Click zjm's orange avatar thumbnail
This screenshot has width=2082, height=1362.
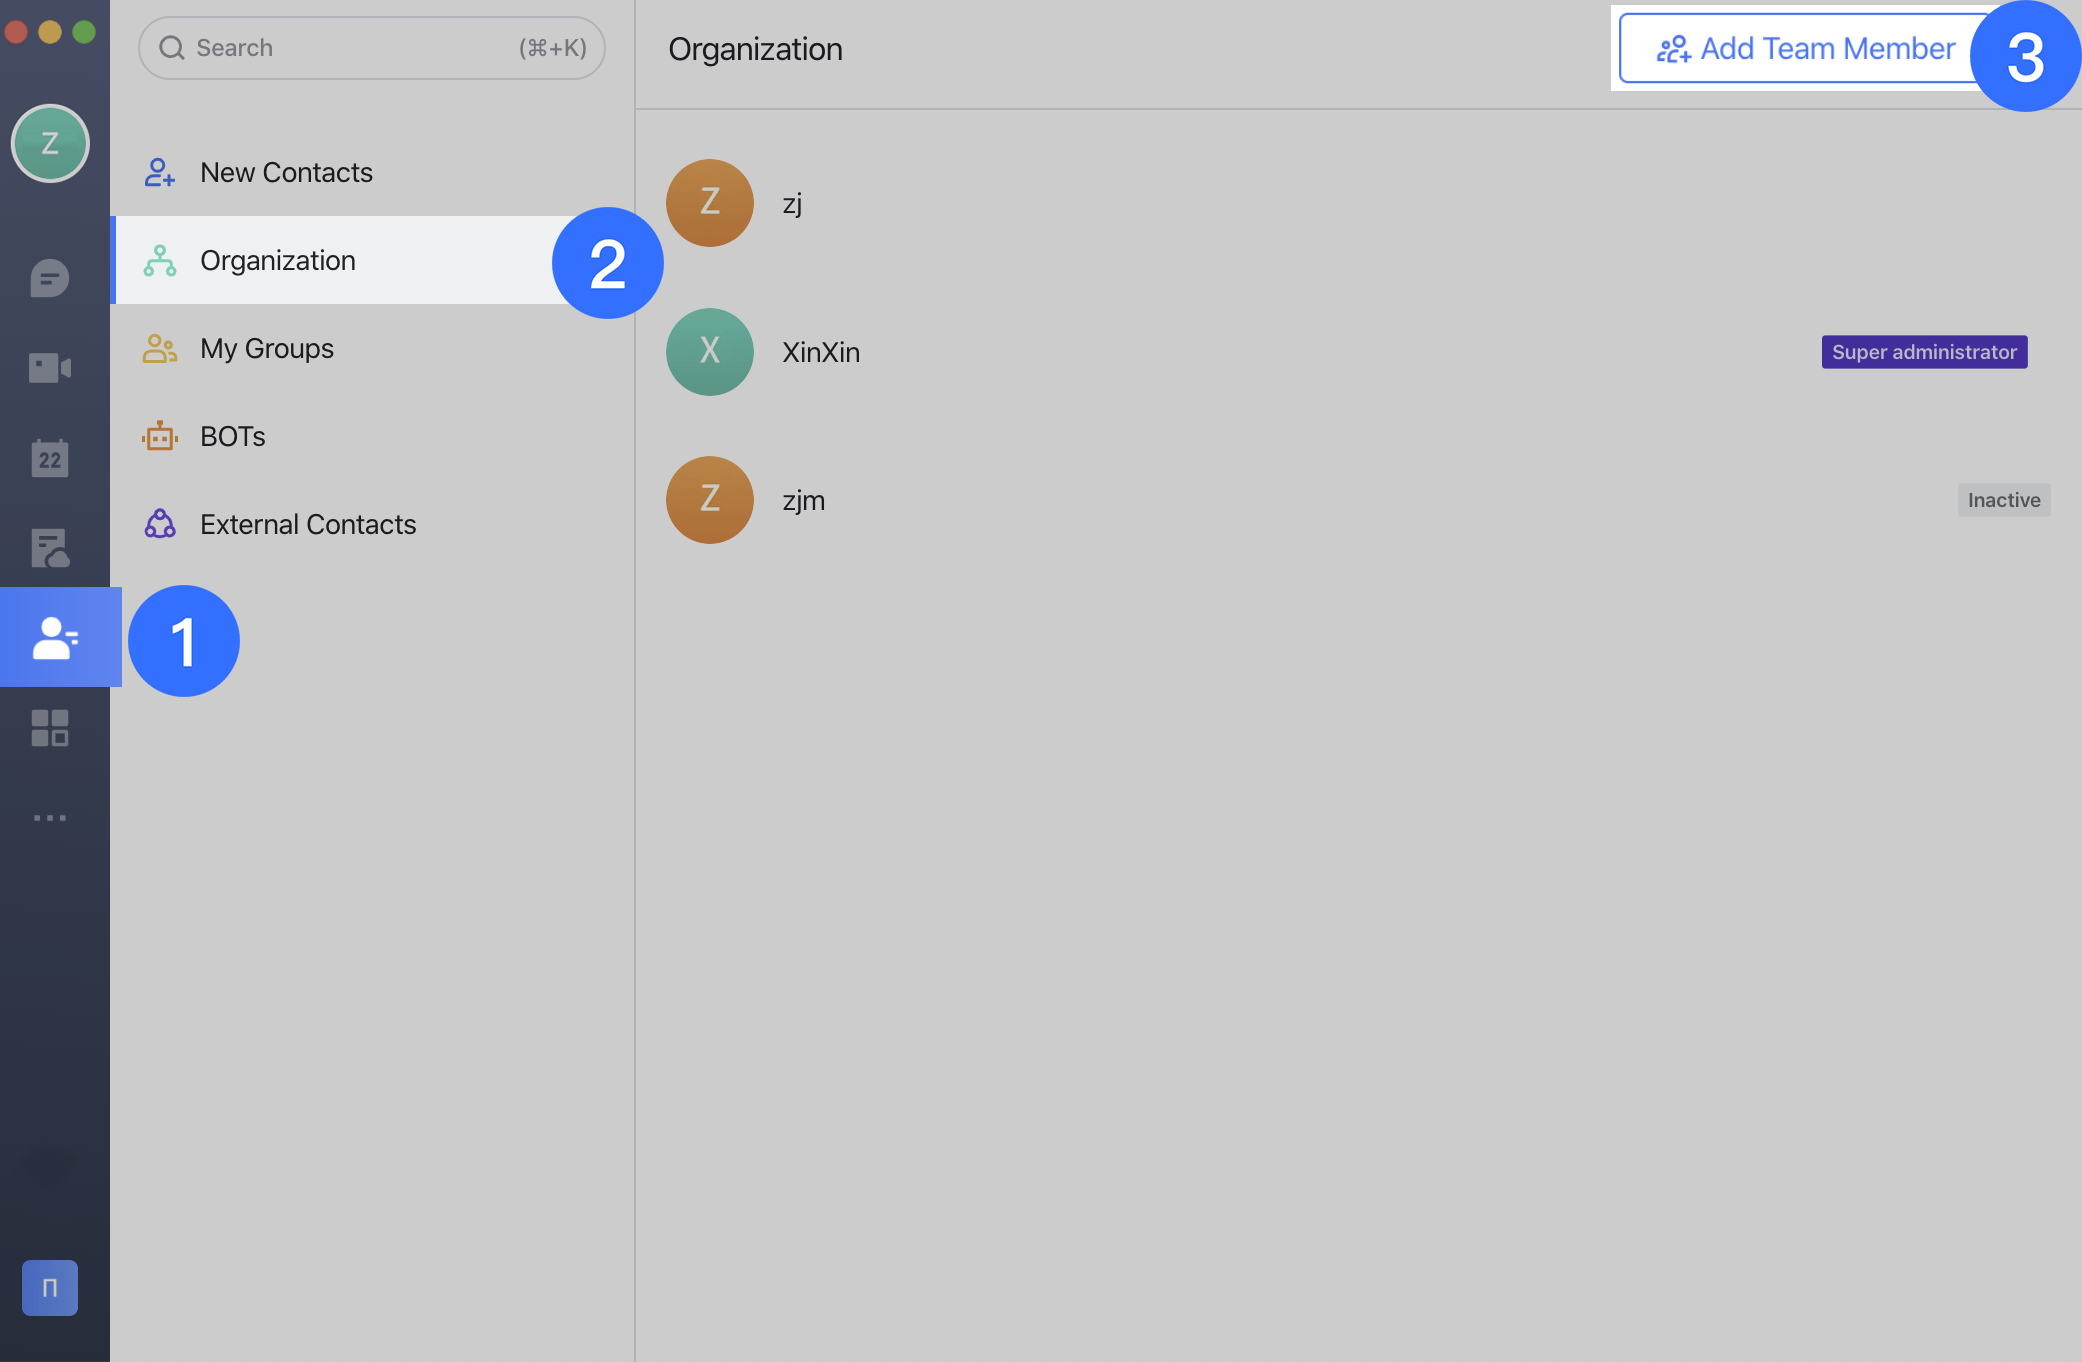[x=710, y=500]
